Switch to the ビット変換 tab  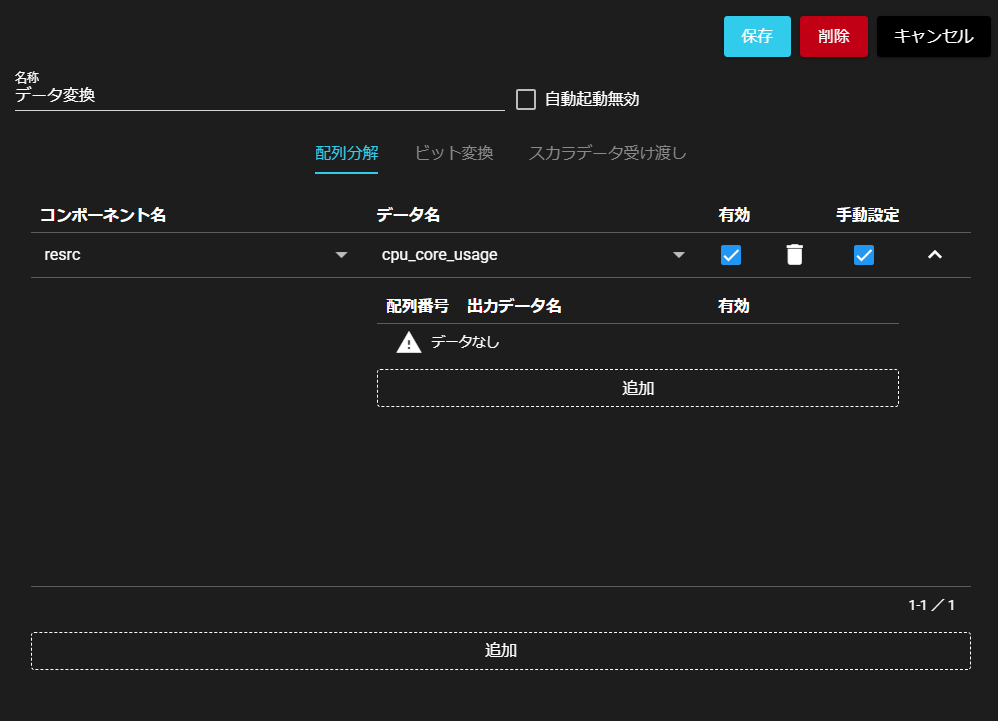(453, 153)
